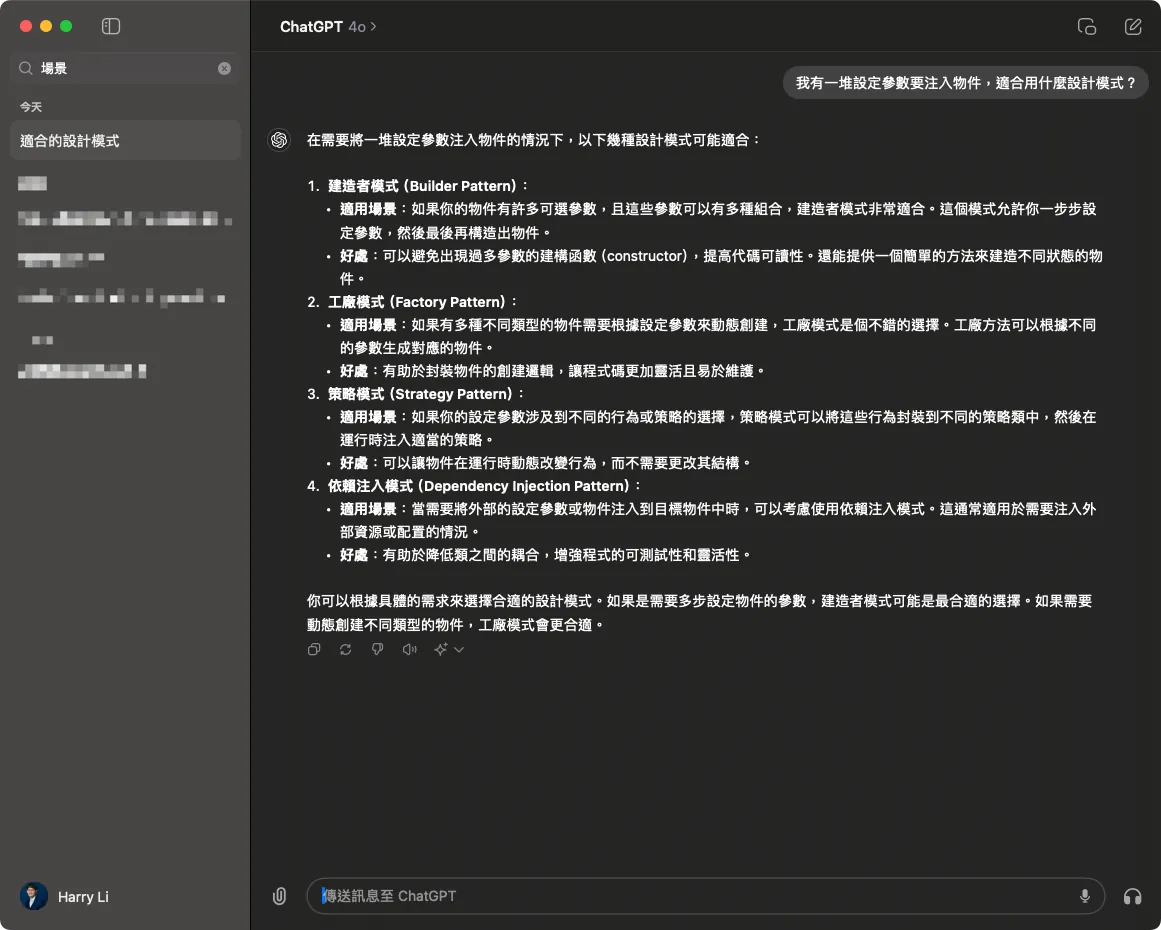Start a new chat with compose icon

pos(1133,27)
